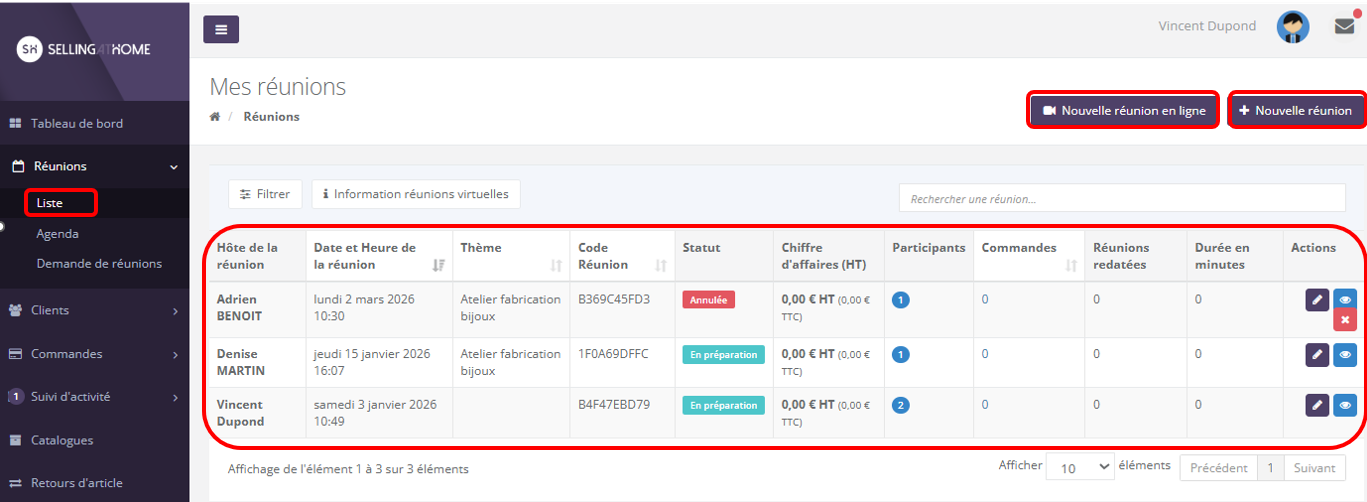The height and width of the screenshot is (502, 1367).
Task: Open Agenda in the sidebar
Action: pyautogui.click(x=57, y=234)
